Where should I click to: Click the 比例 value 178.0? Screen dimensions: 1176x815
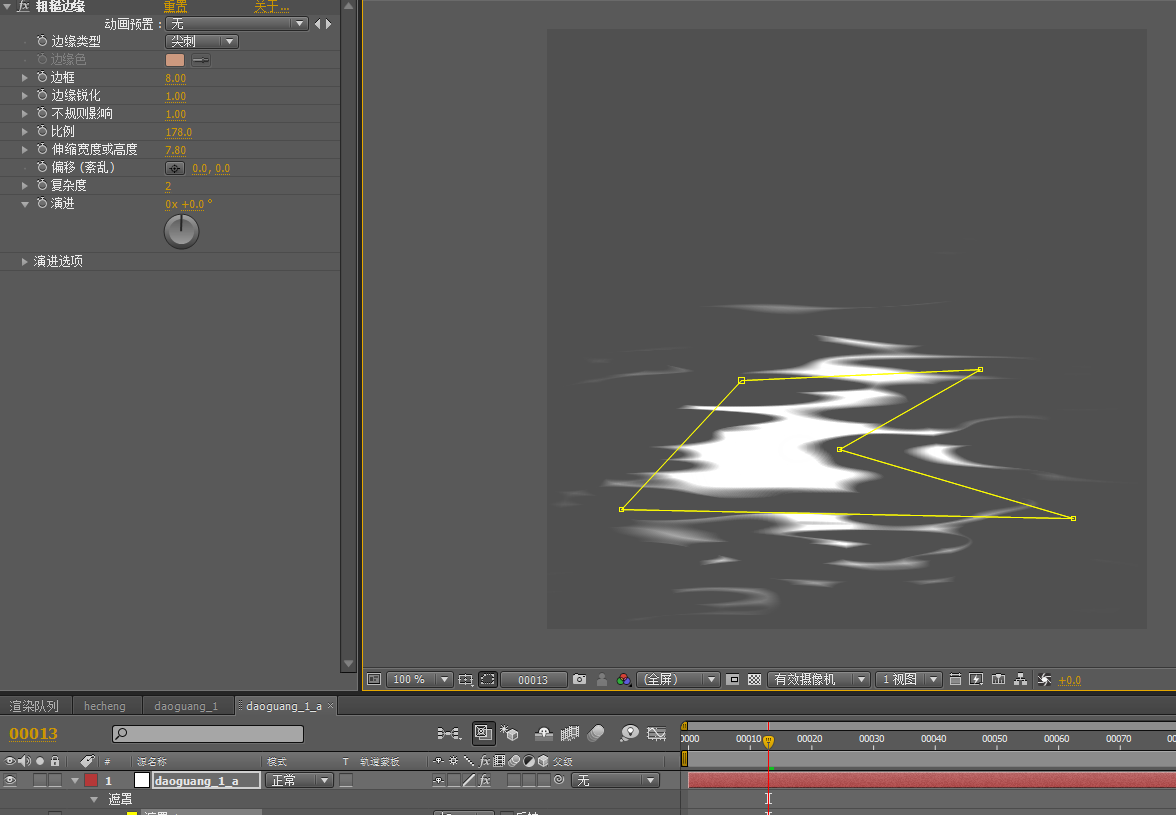[x=178, y=132]
